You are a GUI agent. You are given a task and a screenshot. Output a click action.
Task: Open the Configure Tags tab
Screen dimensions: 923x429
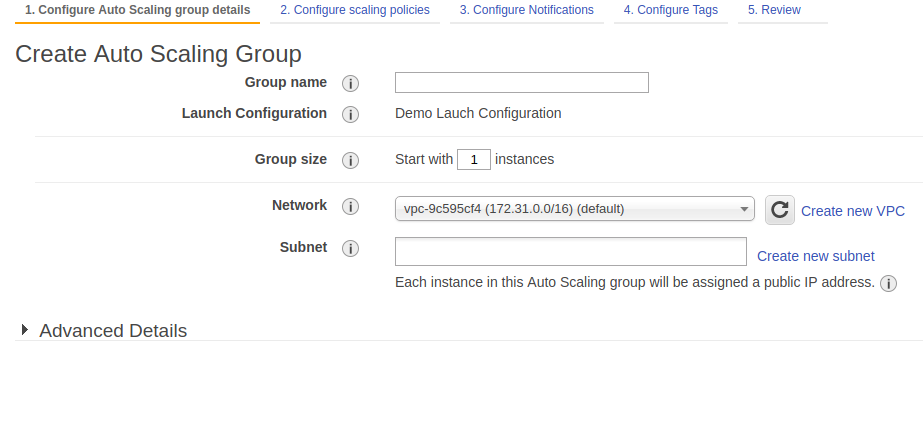[x=670, y=10]
